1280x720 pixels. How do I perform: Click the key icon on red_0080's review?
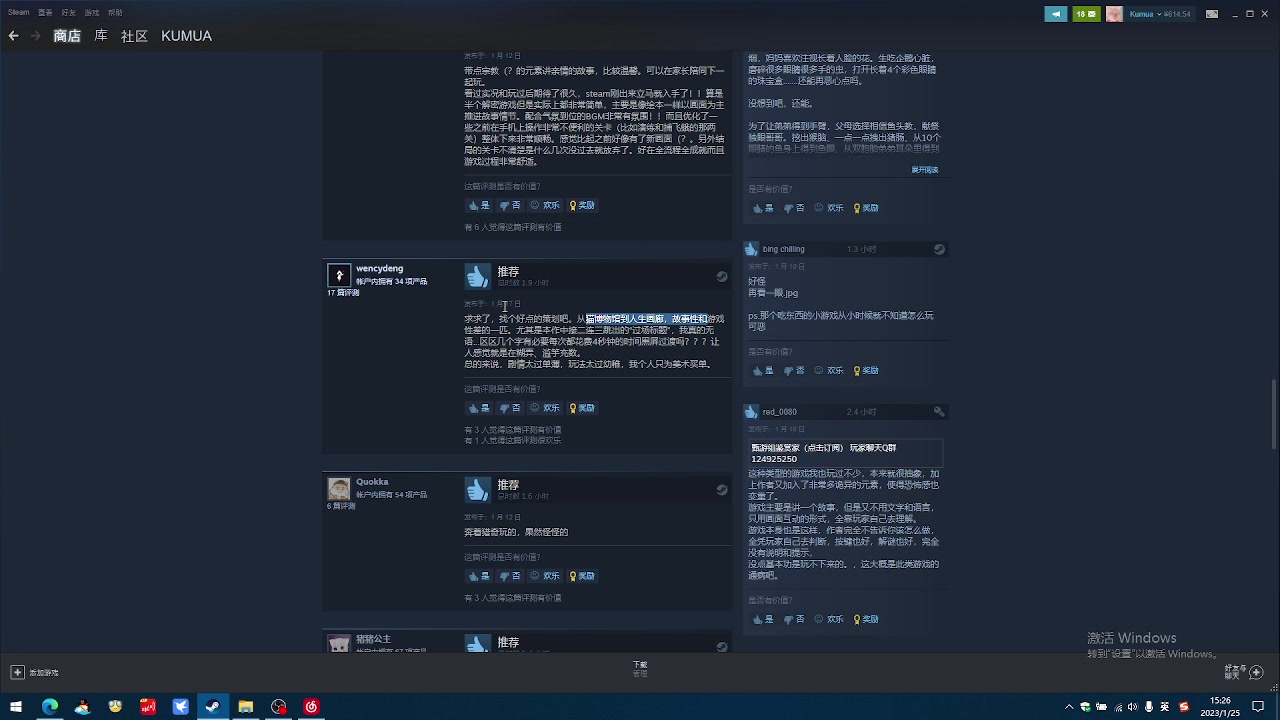click(x=939, y=411)
